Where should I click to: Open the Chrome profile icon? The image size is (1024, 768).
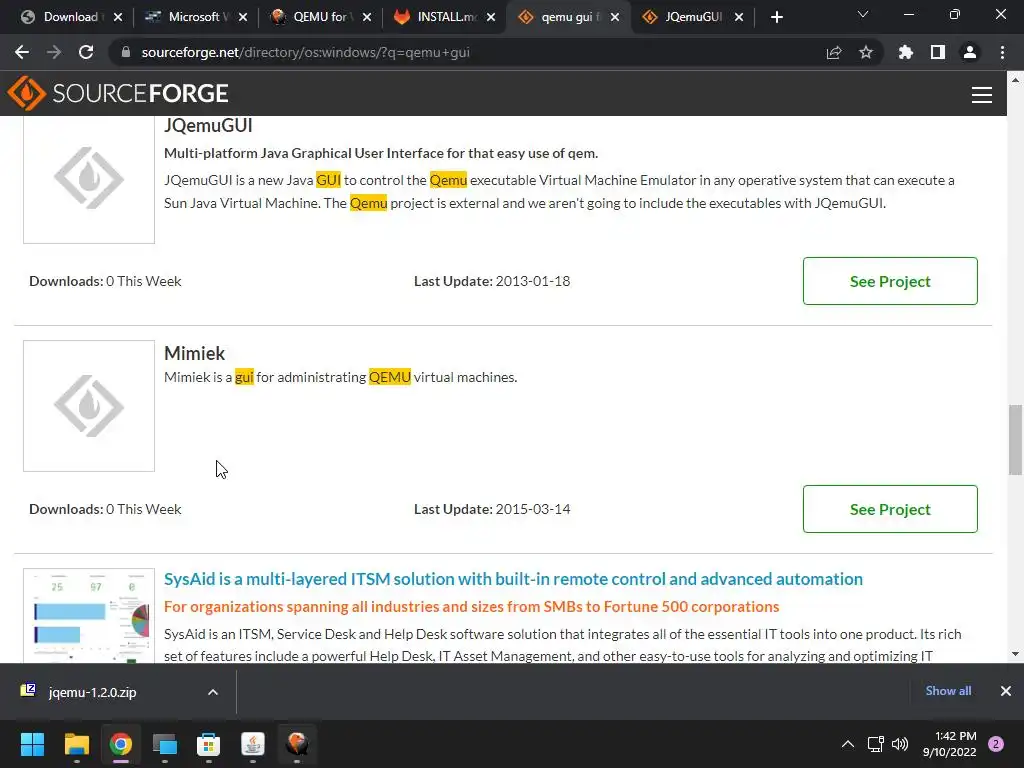(970, 52)
